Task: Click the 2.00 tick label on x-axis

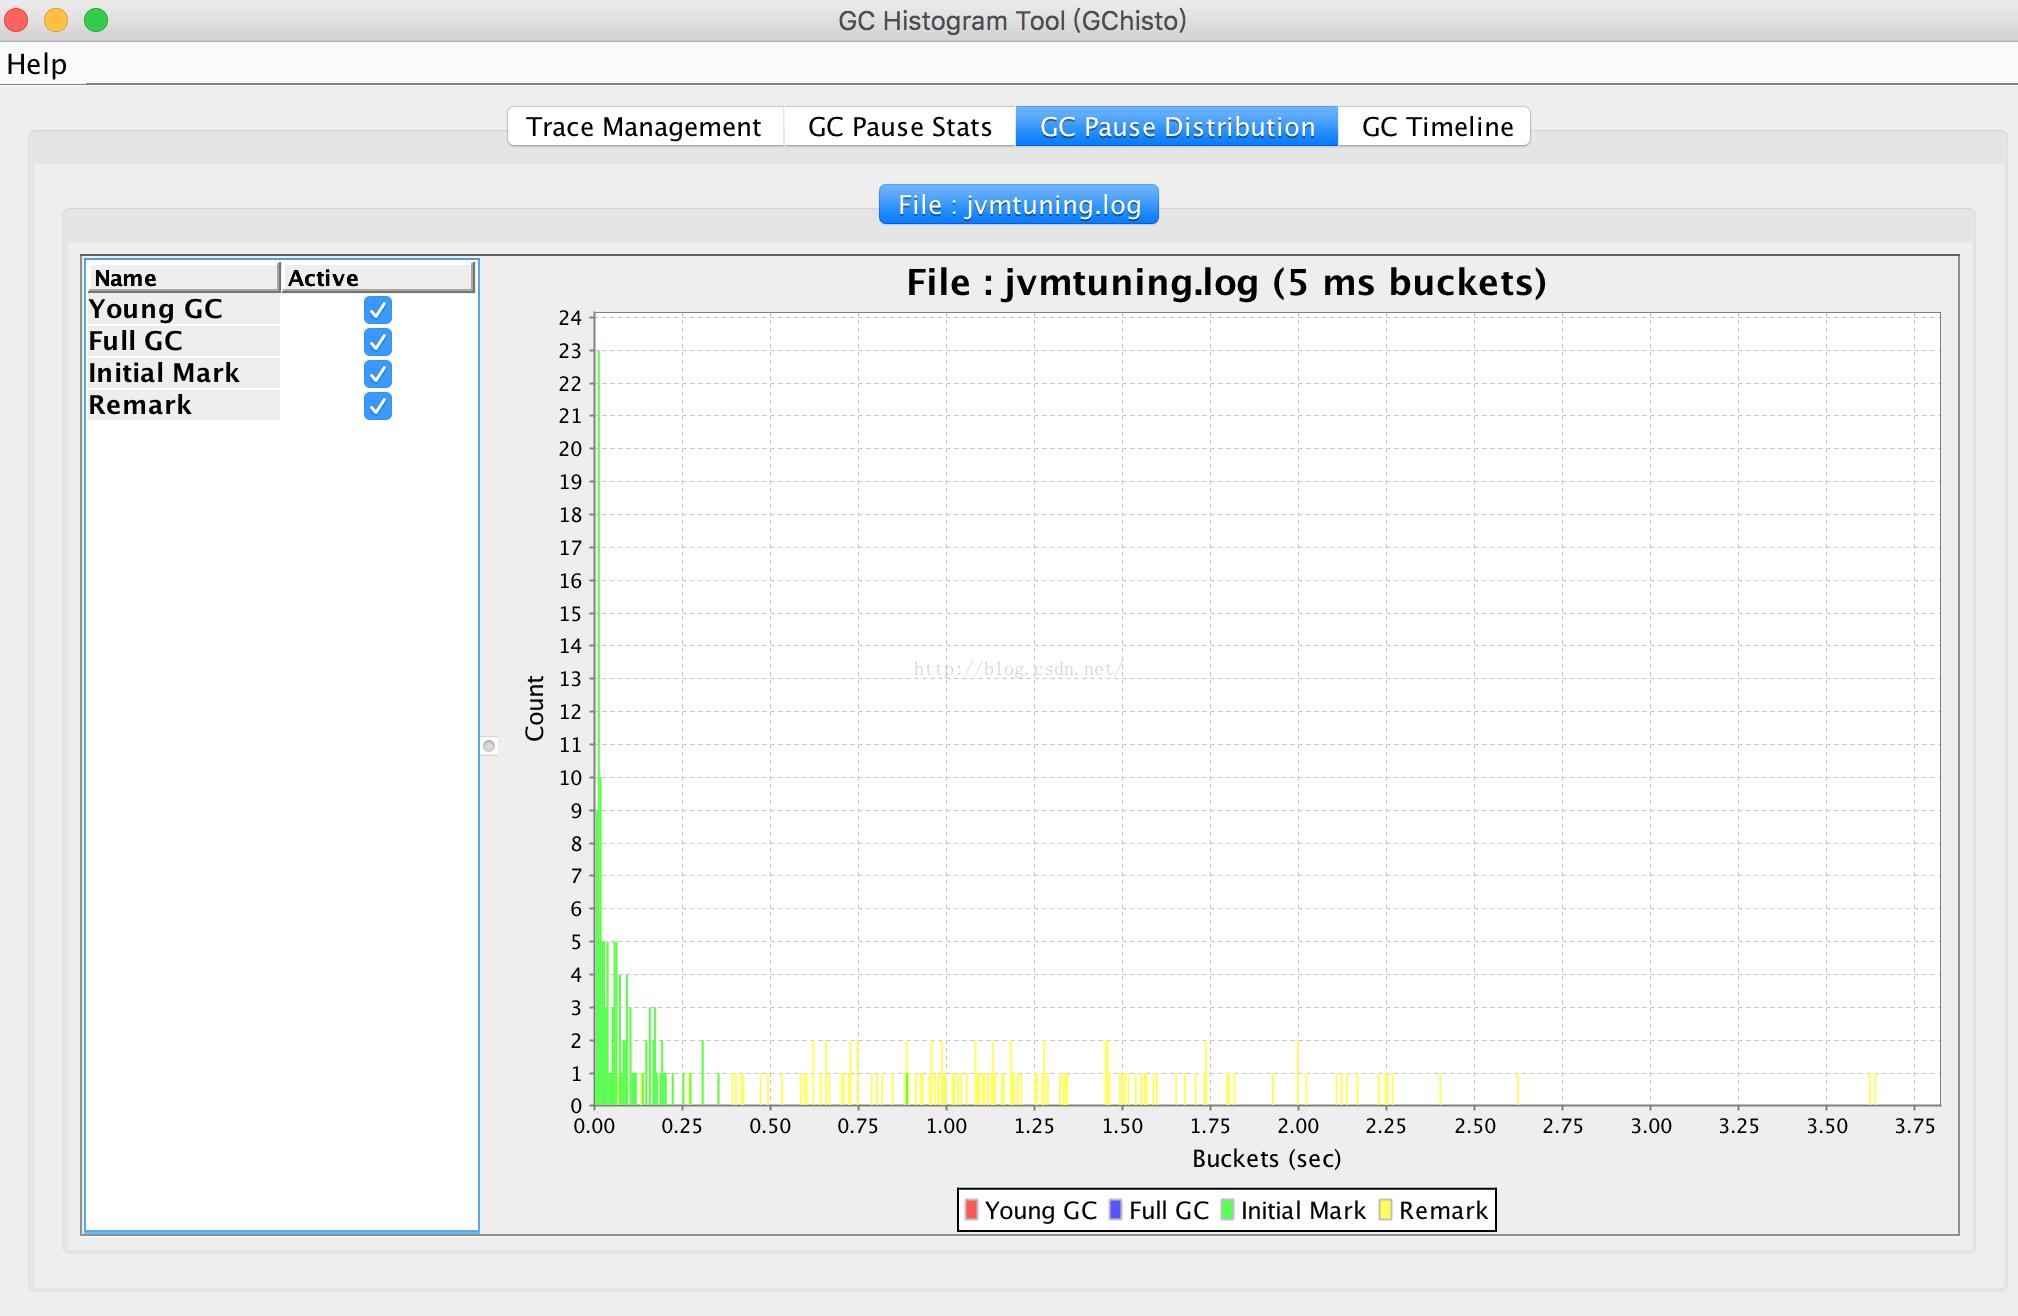Action: 1298,1126
